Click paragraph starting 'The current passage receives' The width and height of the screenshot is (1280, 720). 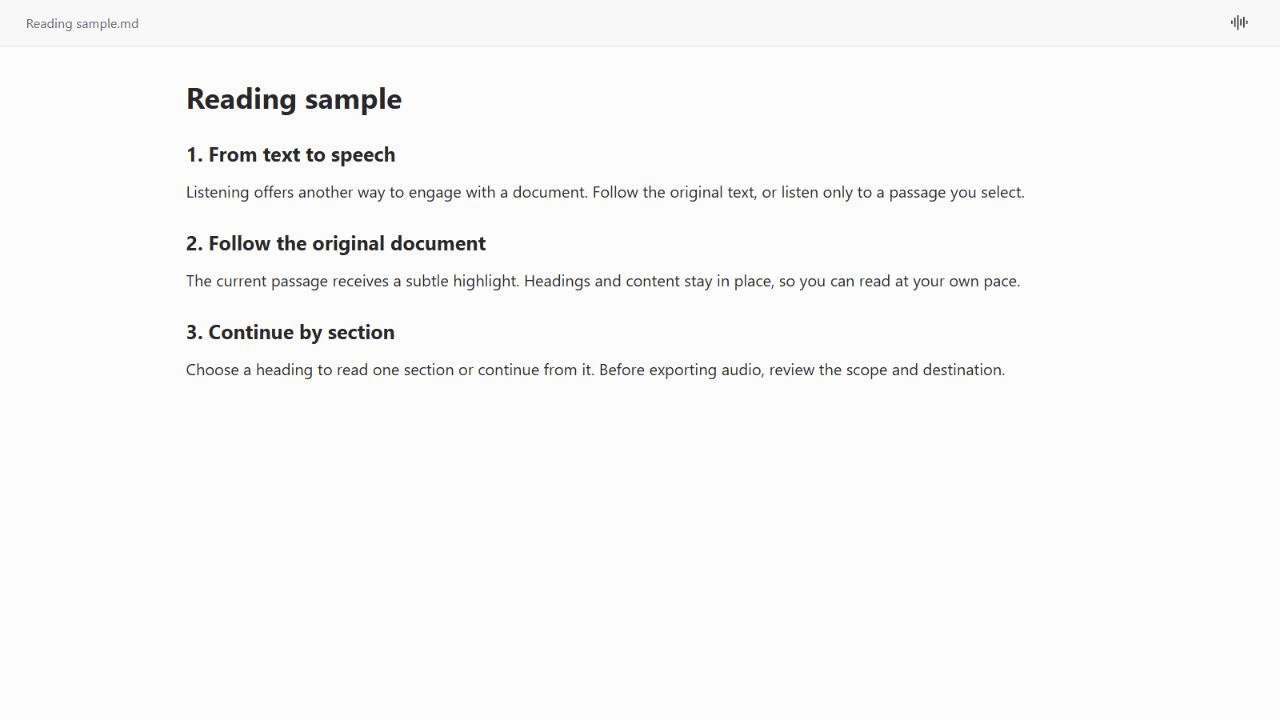click(x=603, y=281)
